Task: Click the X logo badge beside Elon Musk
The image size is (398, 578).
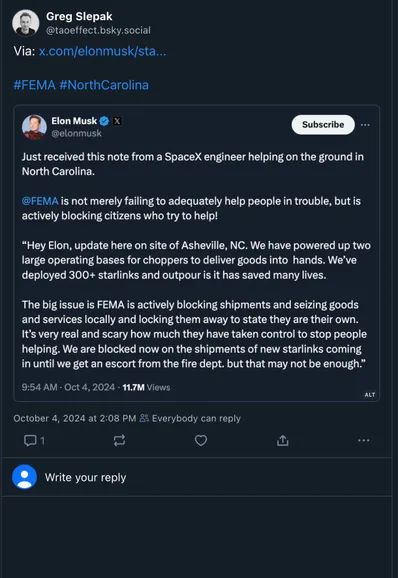Action: tap(117, 121)
